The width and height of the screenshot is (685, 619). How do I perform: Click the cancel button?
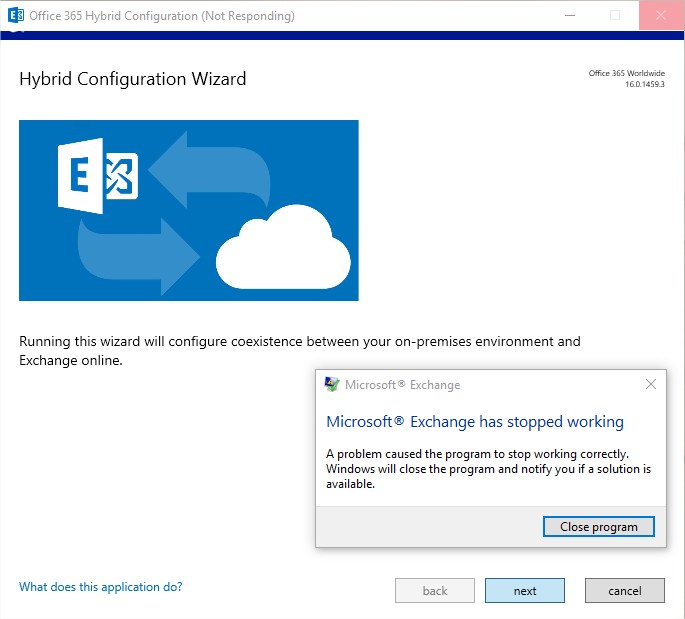pos(625,591)
